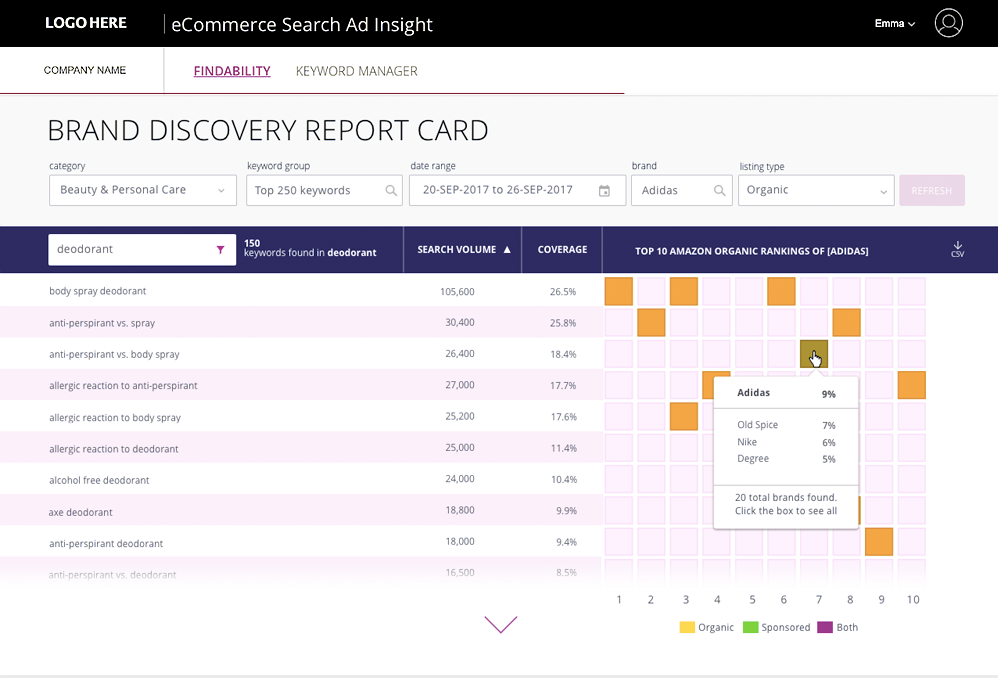This screenshot has width=998, height=678.
Task: Click the '150 keywords found in deodorant' text
Action: pos(310,248)
